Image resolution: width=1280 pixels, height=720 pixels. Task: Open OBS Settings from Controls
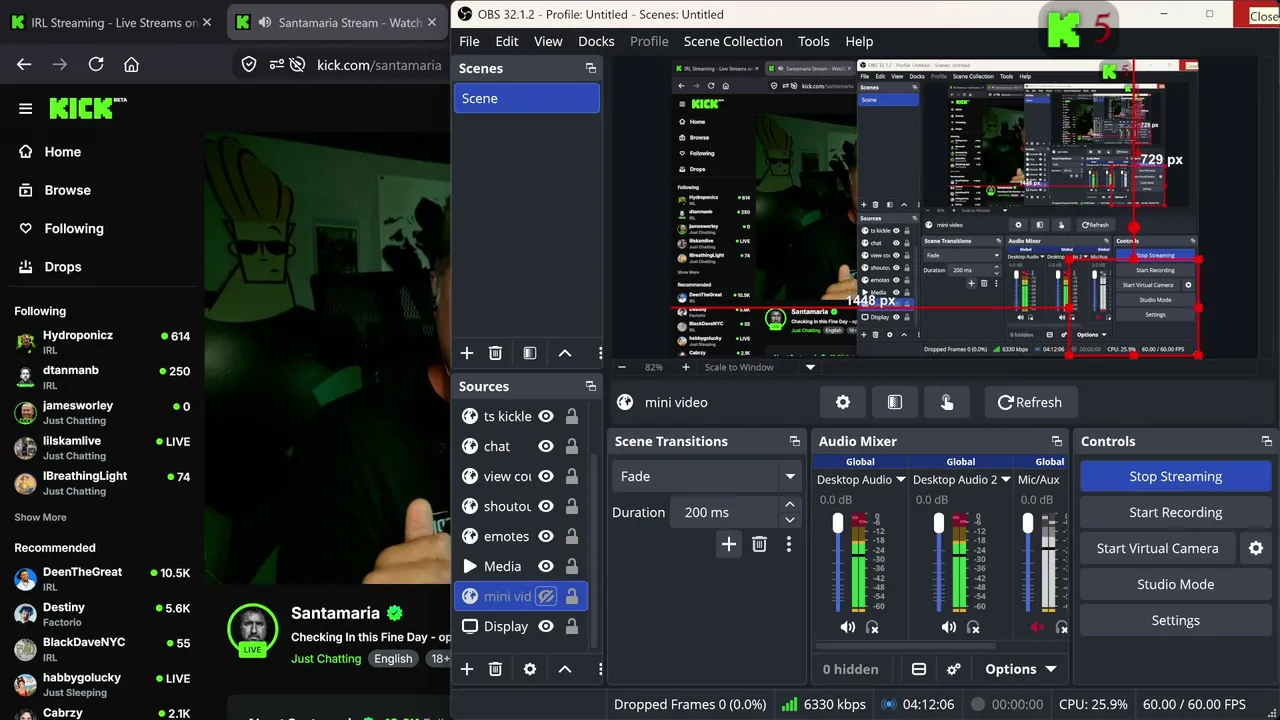pyautogui.click(x=1176, y=620)
